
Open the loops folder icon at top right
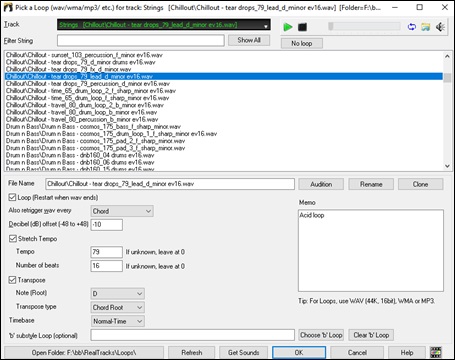coord(426,27)
